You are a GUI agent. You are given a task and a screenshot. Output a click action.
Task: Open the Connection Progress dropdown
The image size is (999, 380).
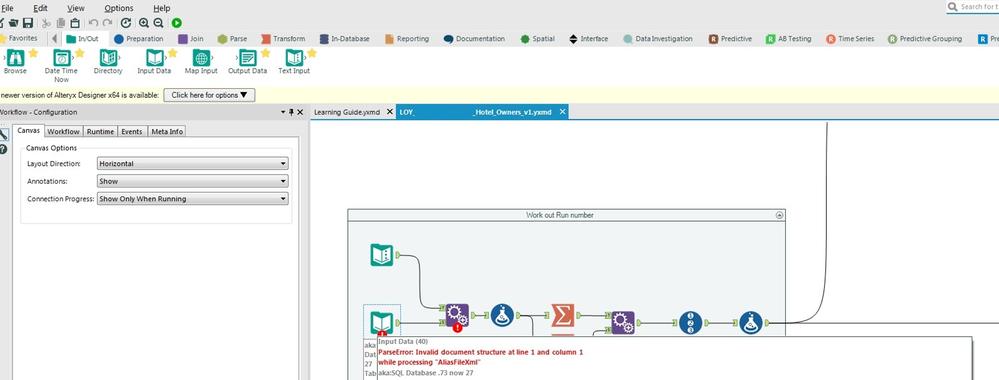pyautogui.click(x=192, y=199)
